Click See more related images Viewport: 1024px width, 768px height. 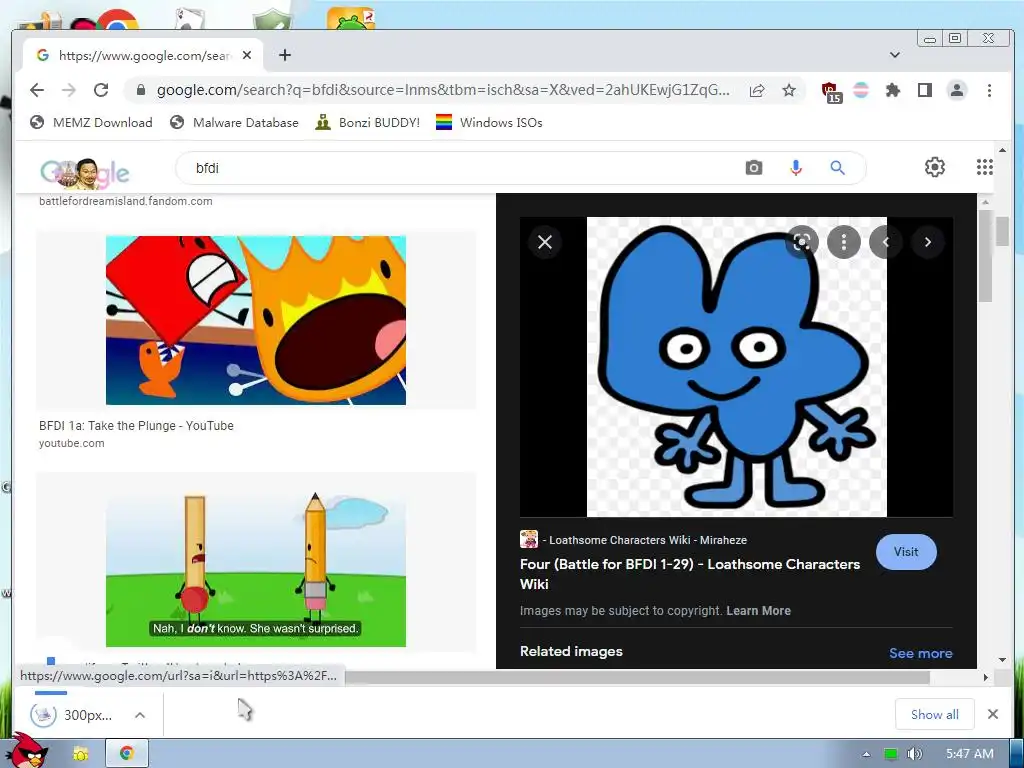pyautogui.click(x=920, y=653)
